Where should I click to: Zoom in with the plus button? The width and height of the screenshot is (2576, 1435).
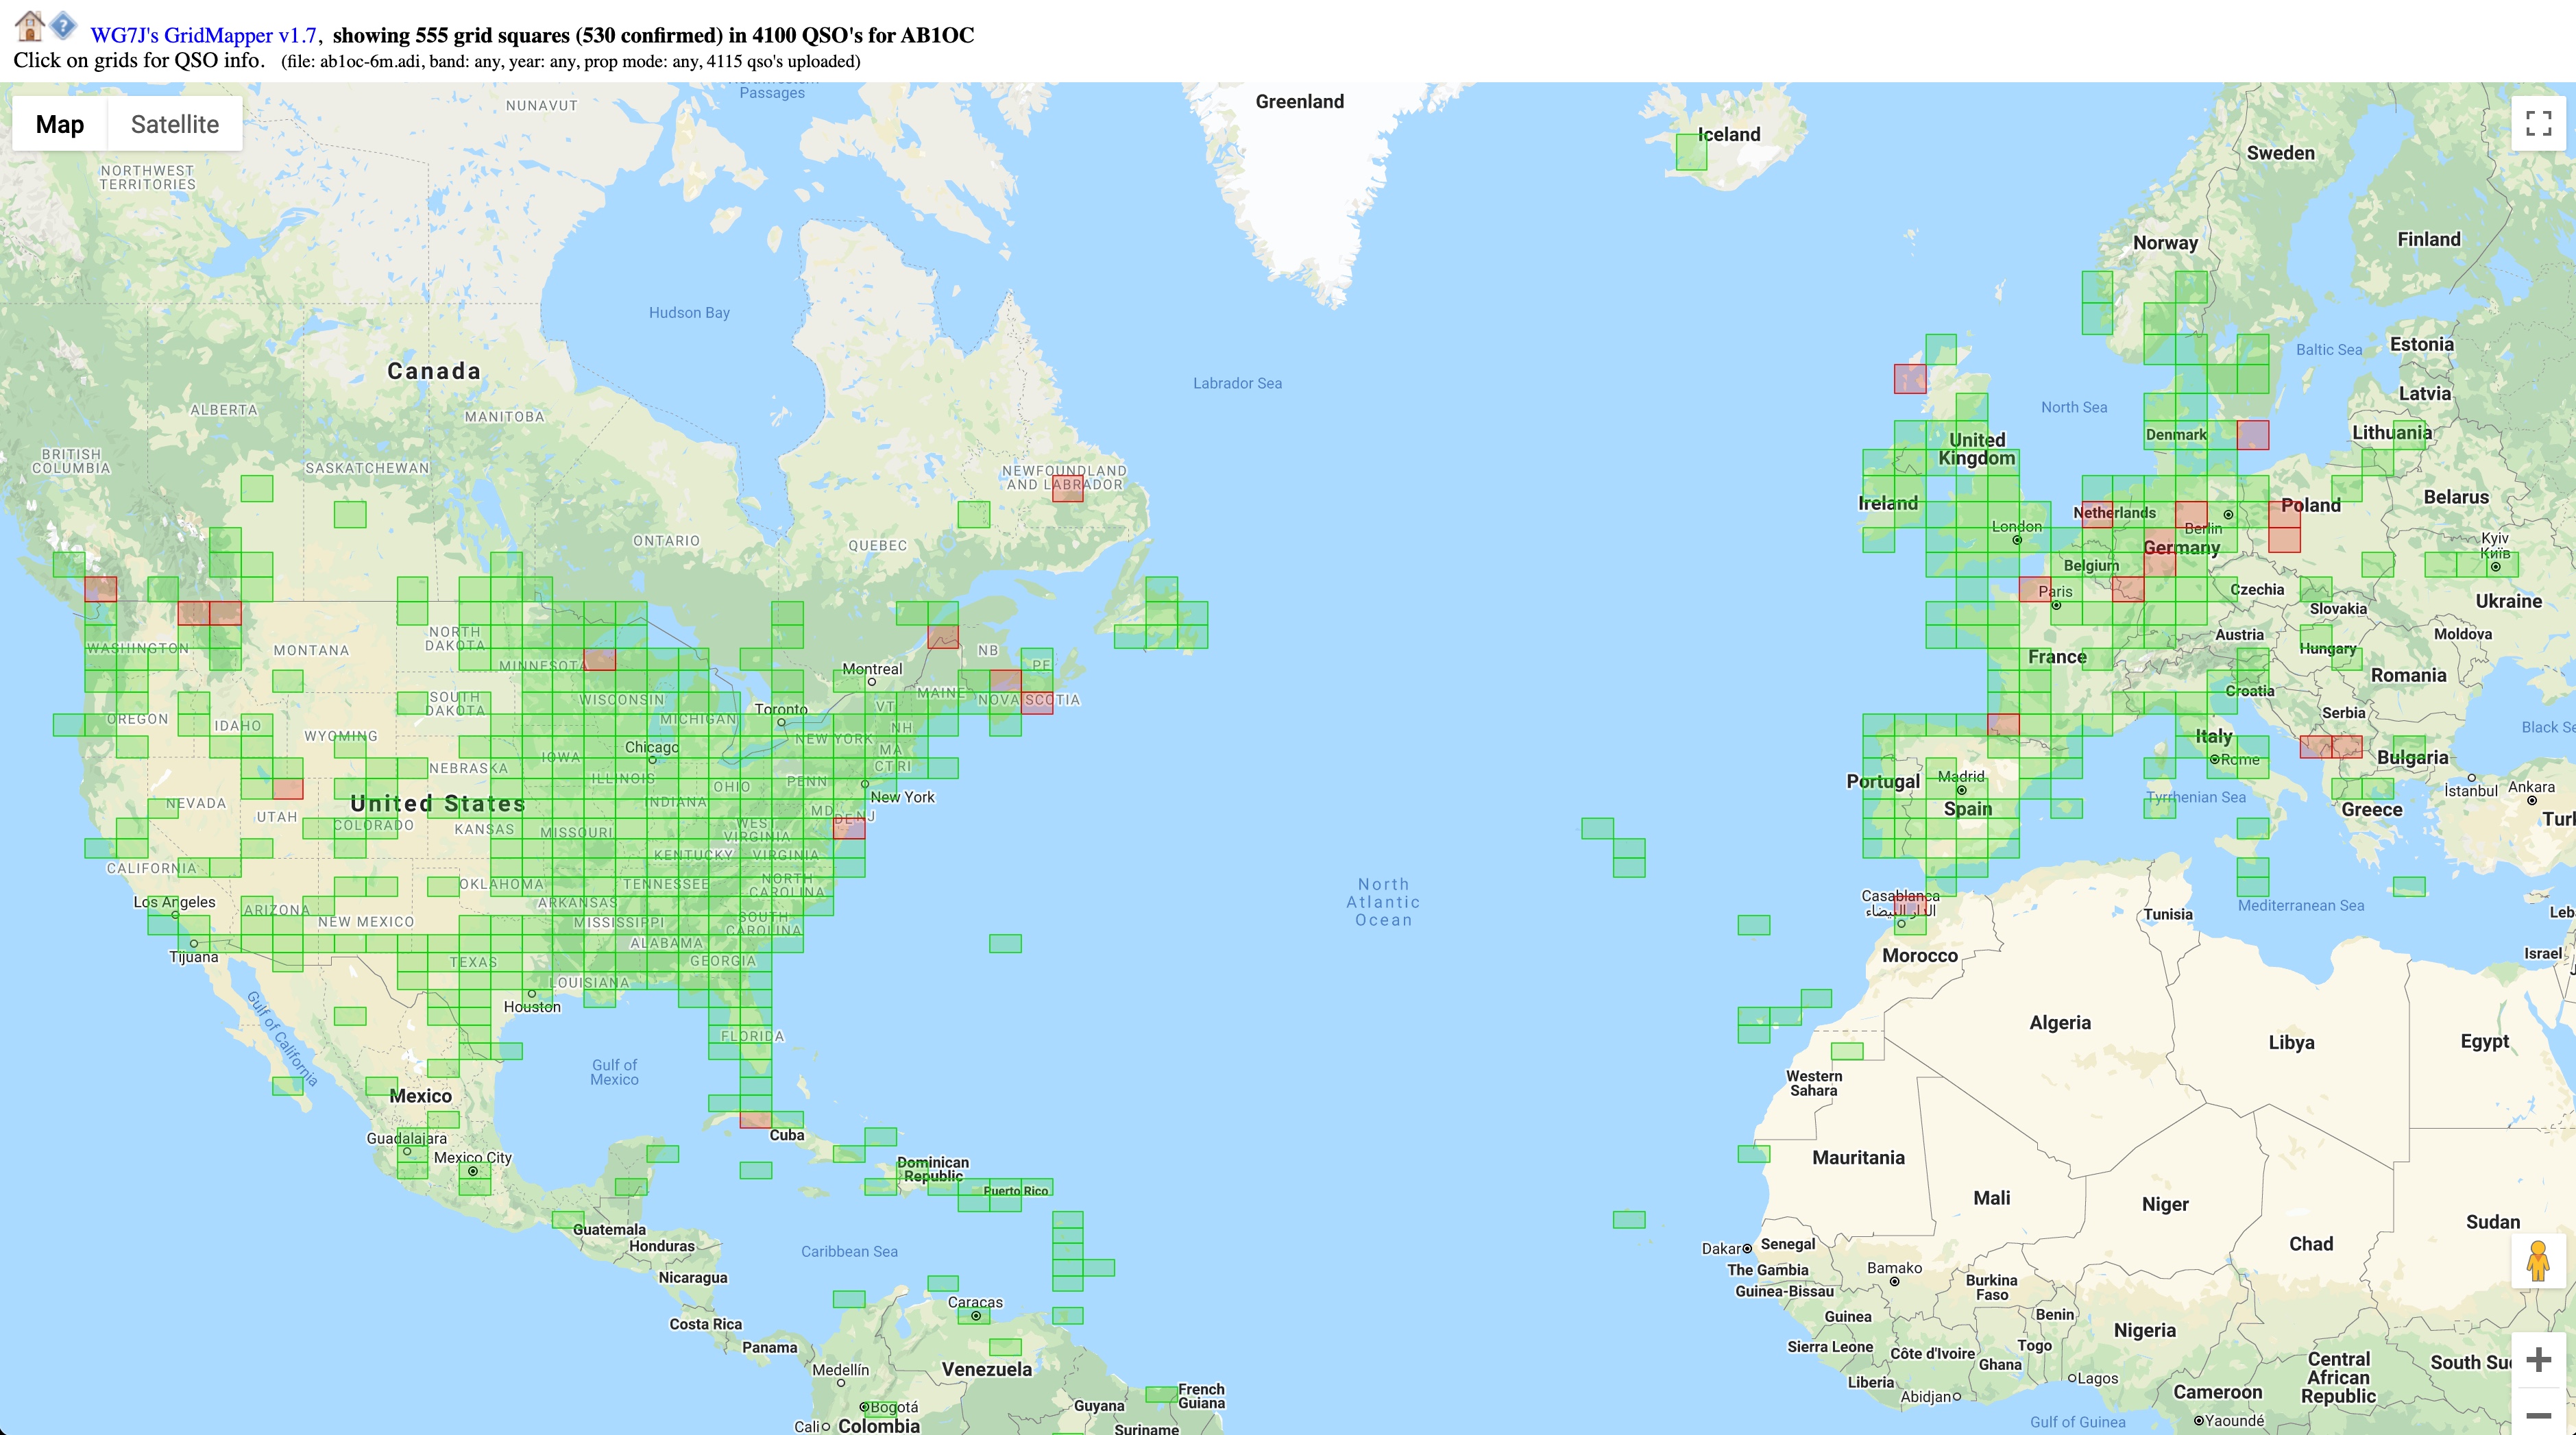(x=2538, y=1360)
